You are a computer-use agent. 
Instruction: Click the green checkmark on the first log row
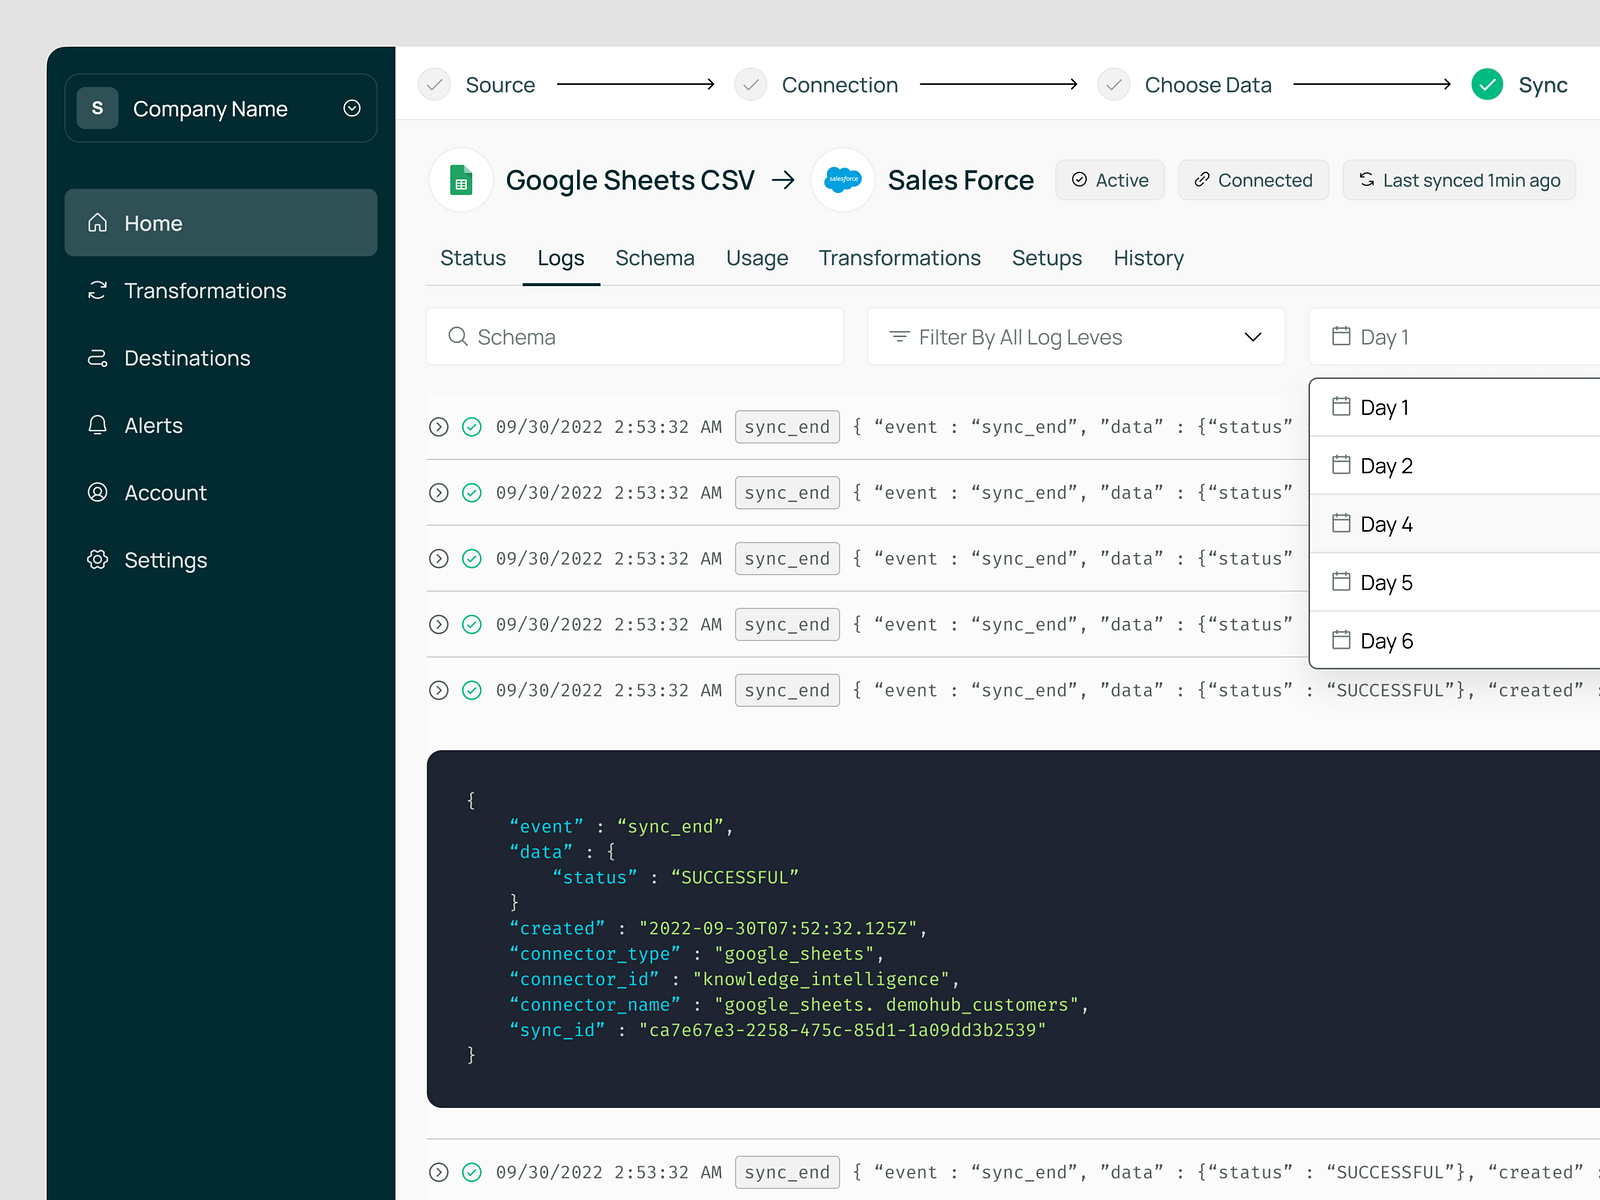click(471, 427)
